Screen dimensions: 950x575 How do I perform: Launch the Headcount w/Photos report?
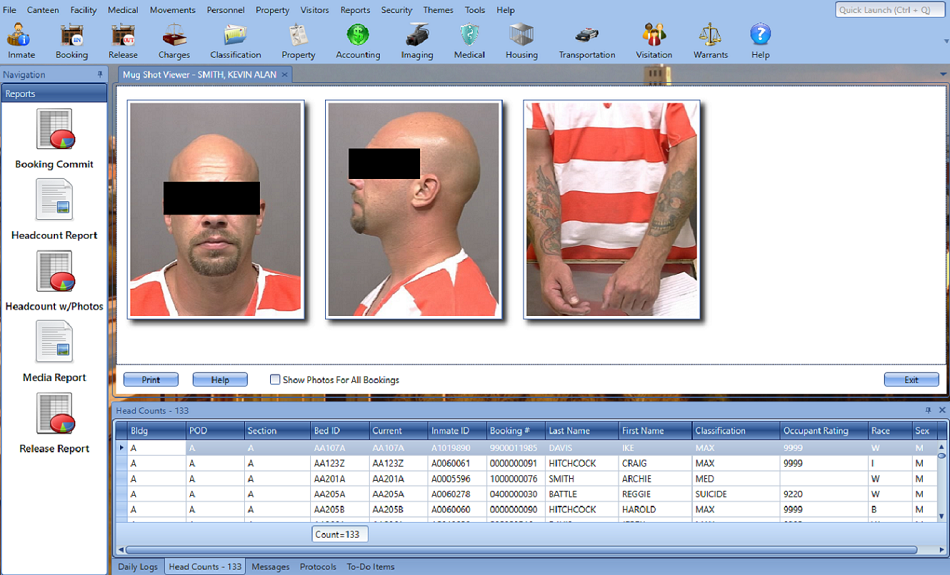pos(54,281)
